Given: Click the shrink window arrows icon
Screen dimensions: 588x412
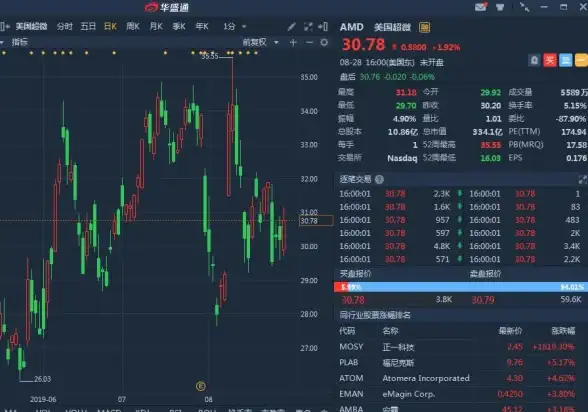Looking at the screenshot, I should 524,7.
